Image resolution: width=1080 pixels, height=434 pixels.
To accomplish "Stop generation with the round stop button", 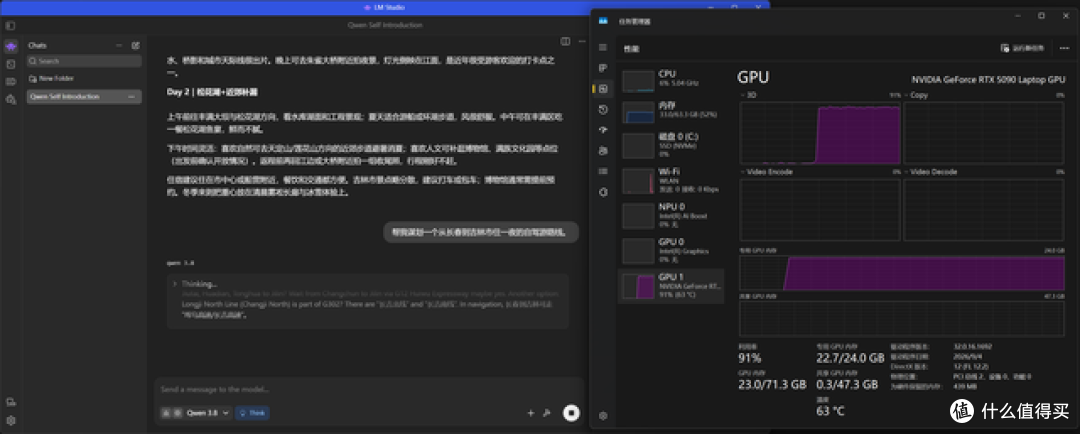I will [570, 413].
